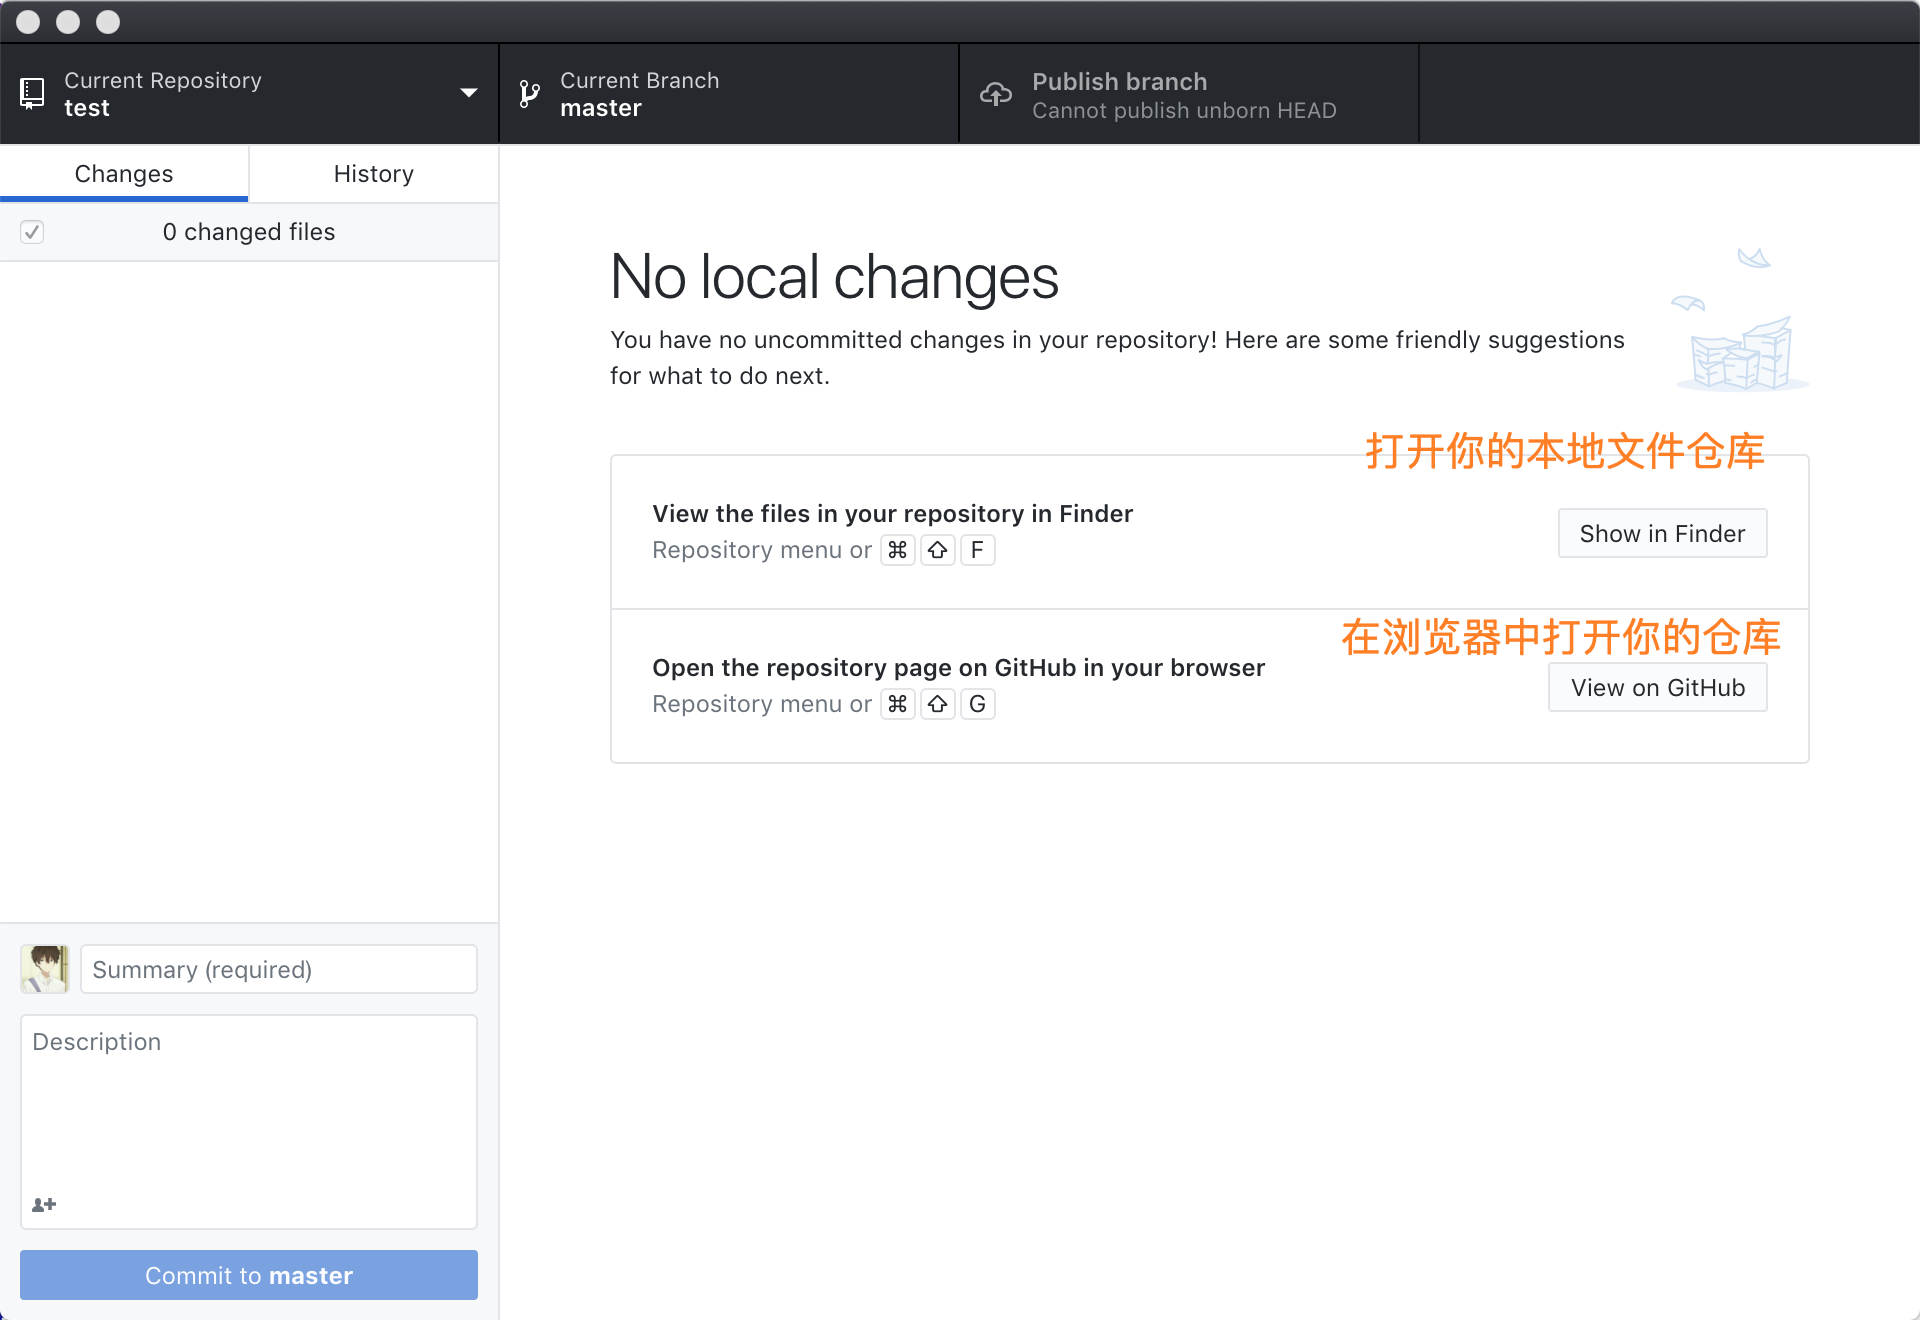Click the G shortcut key icon
Image resolution: width=1920 pixels, height=1320 pixels.
click(977, 704)
